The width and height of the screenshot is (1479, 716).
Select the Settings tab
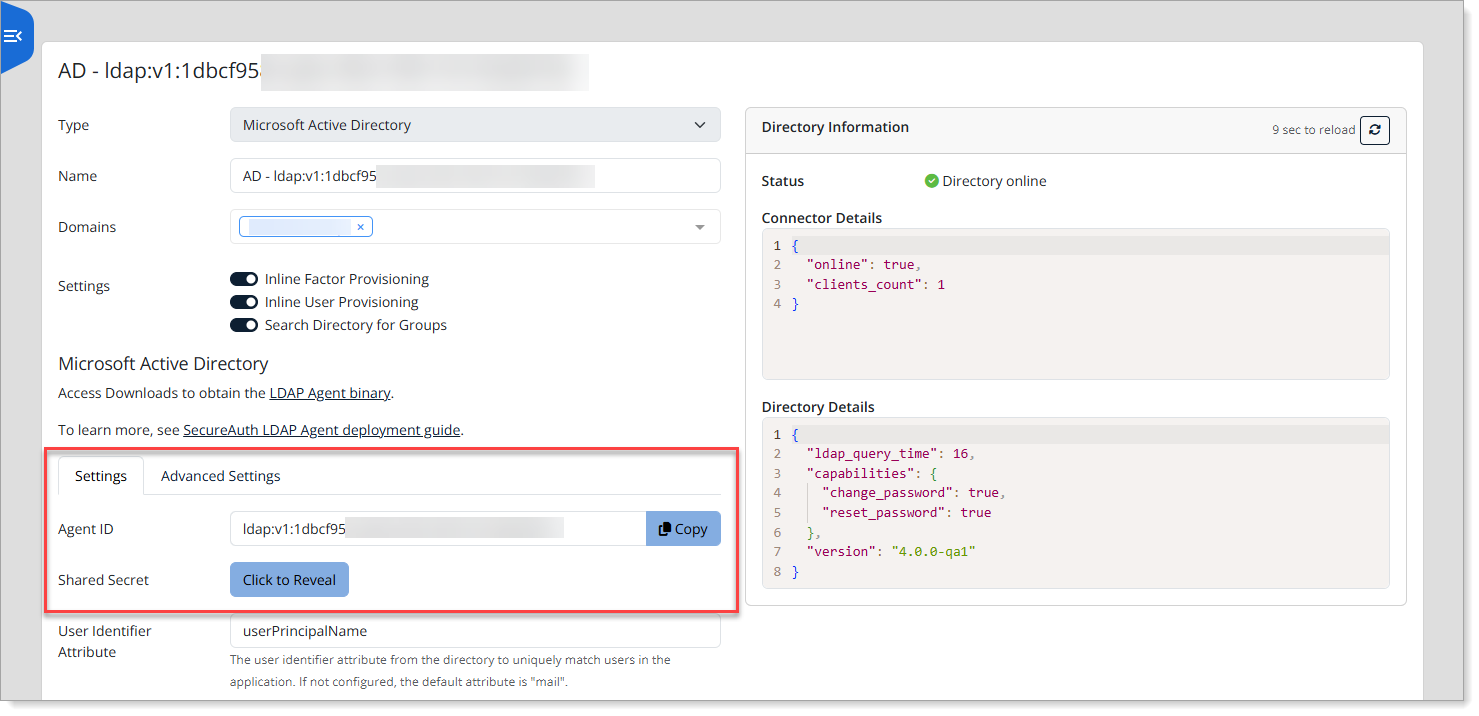[x=101, y=476]
